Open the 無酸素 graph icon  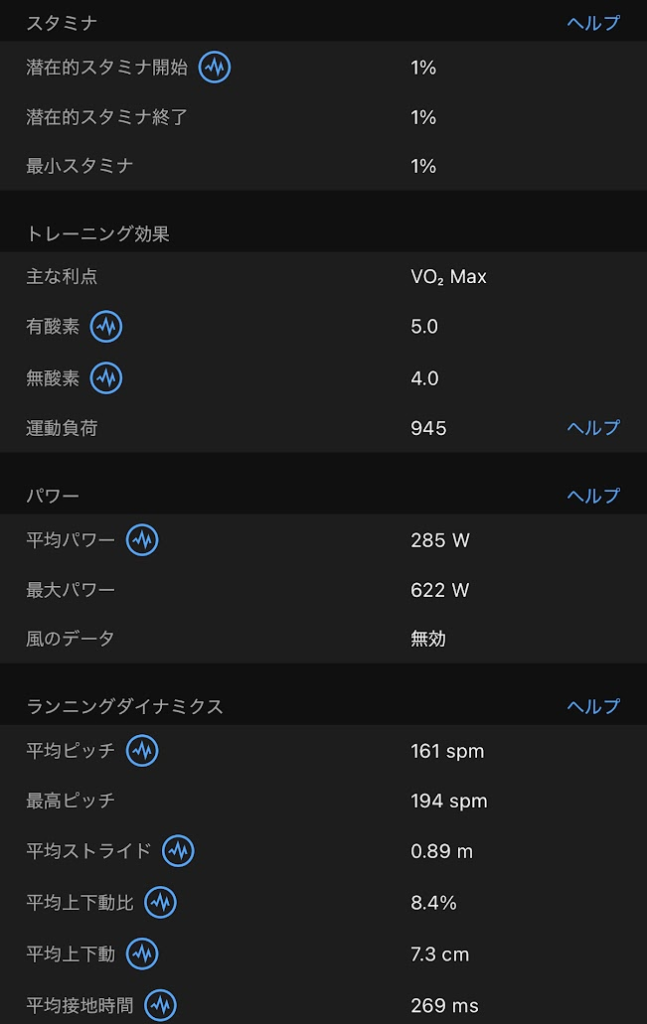106,378
